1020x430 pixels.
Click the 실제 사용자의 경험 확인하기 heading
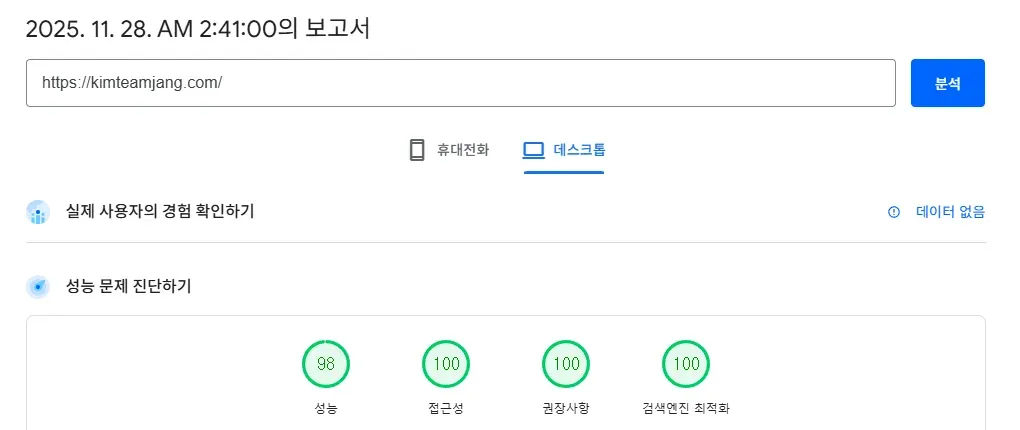click(160, 212)
